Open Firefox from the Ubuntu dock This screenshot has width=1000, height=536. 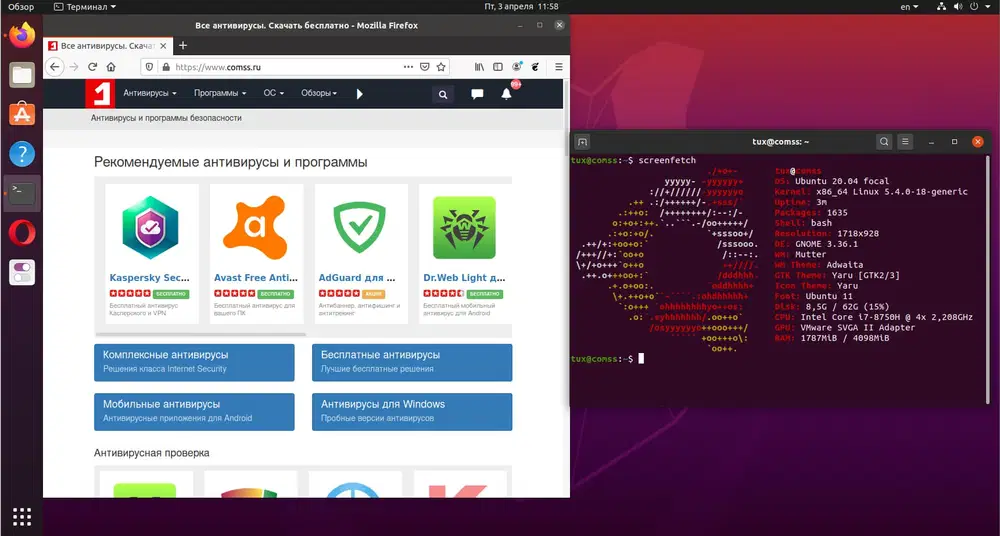coord(22,35)
